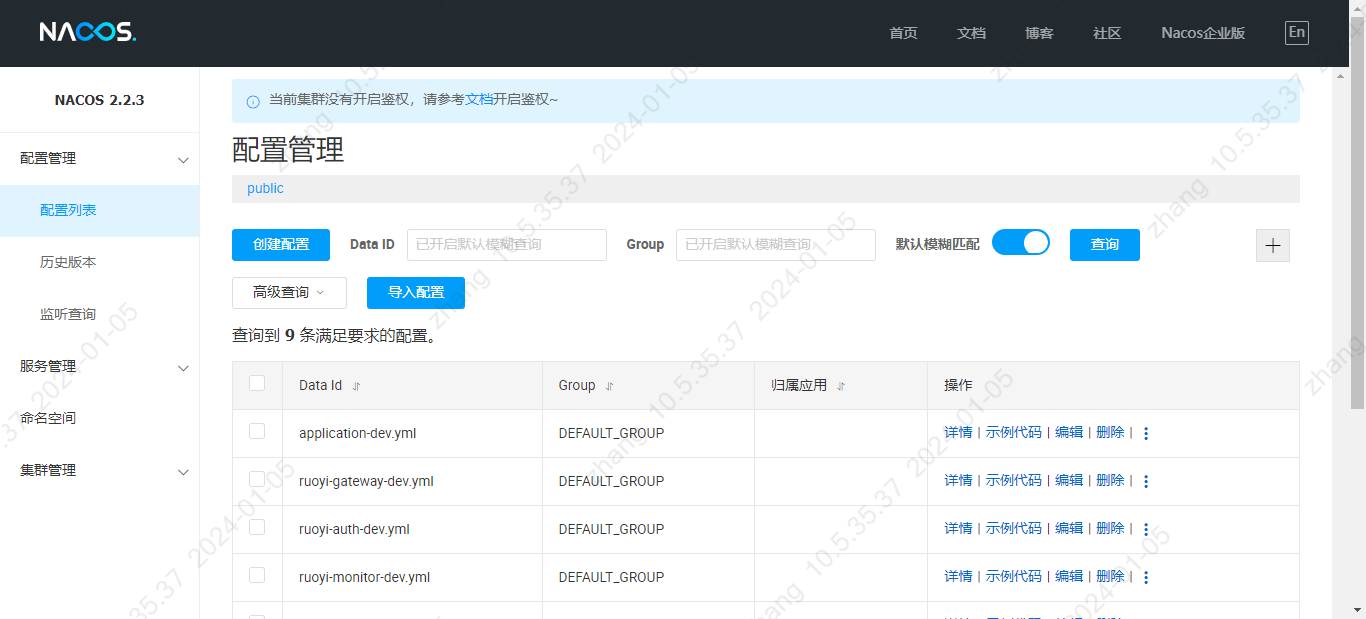
Task: Open 博客 in top navigation
Action: coord(1039,33)
